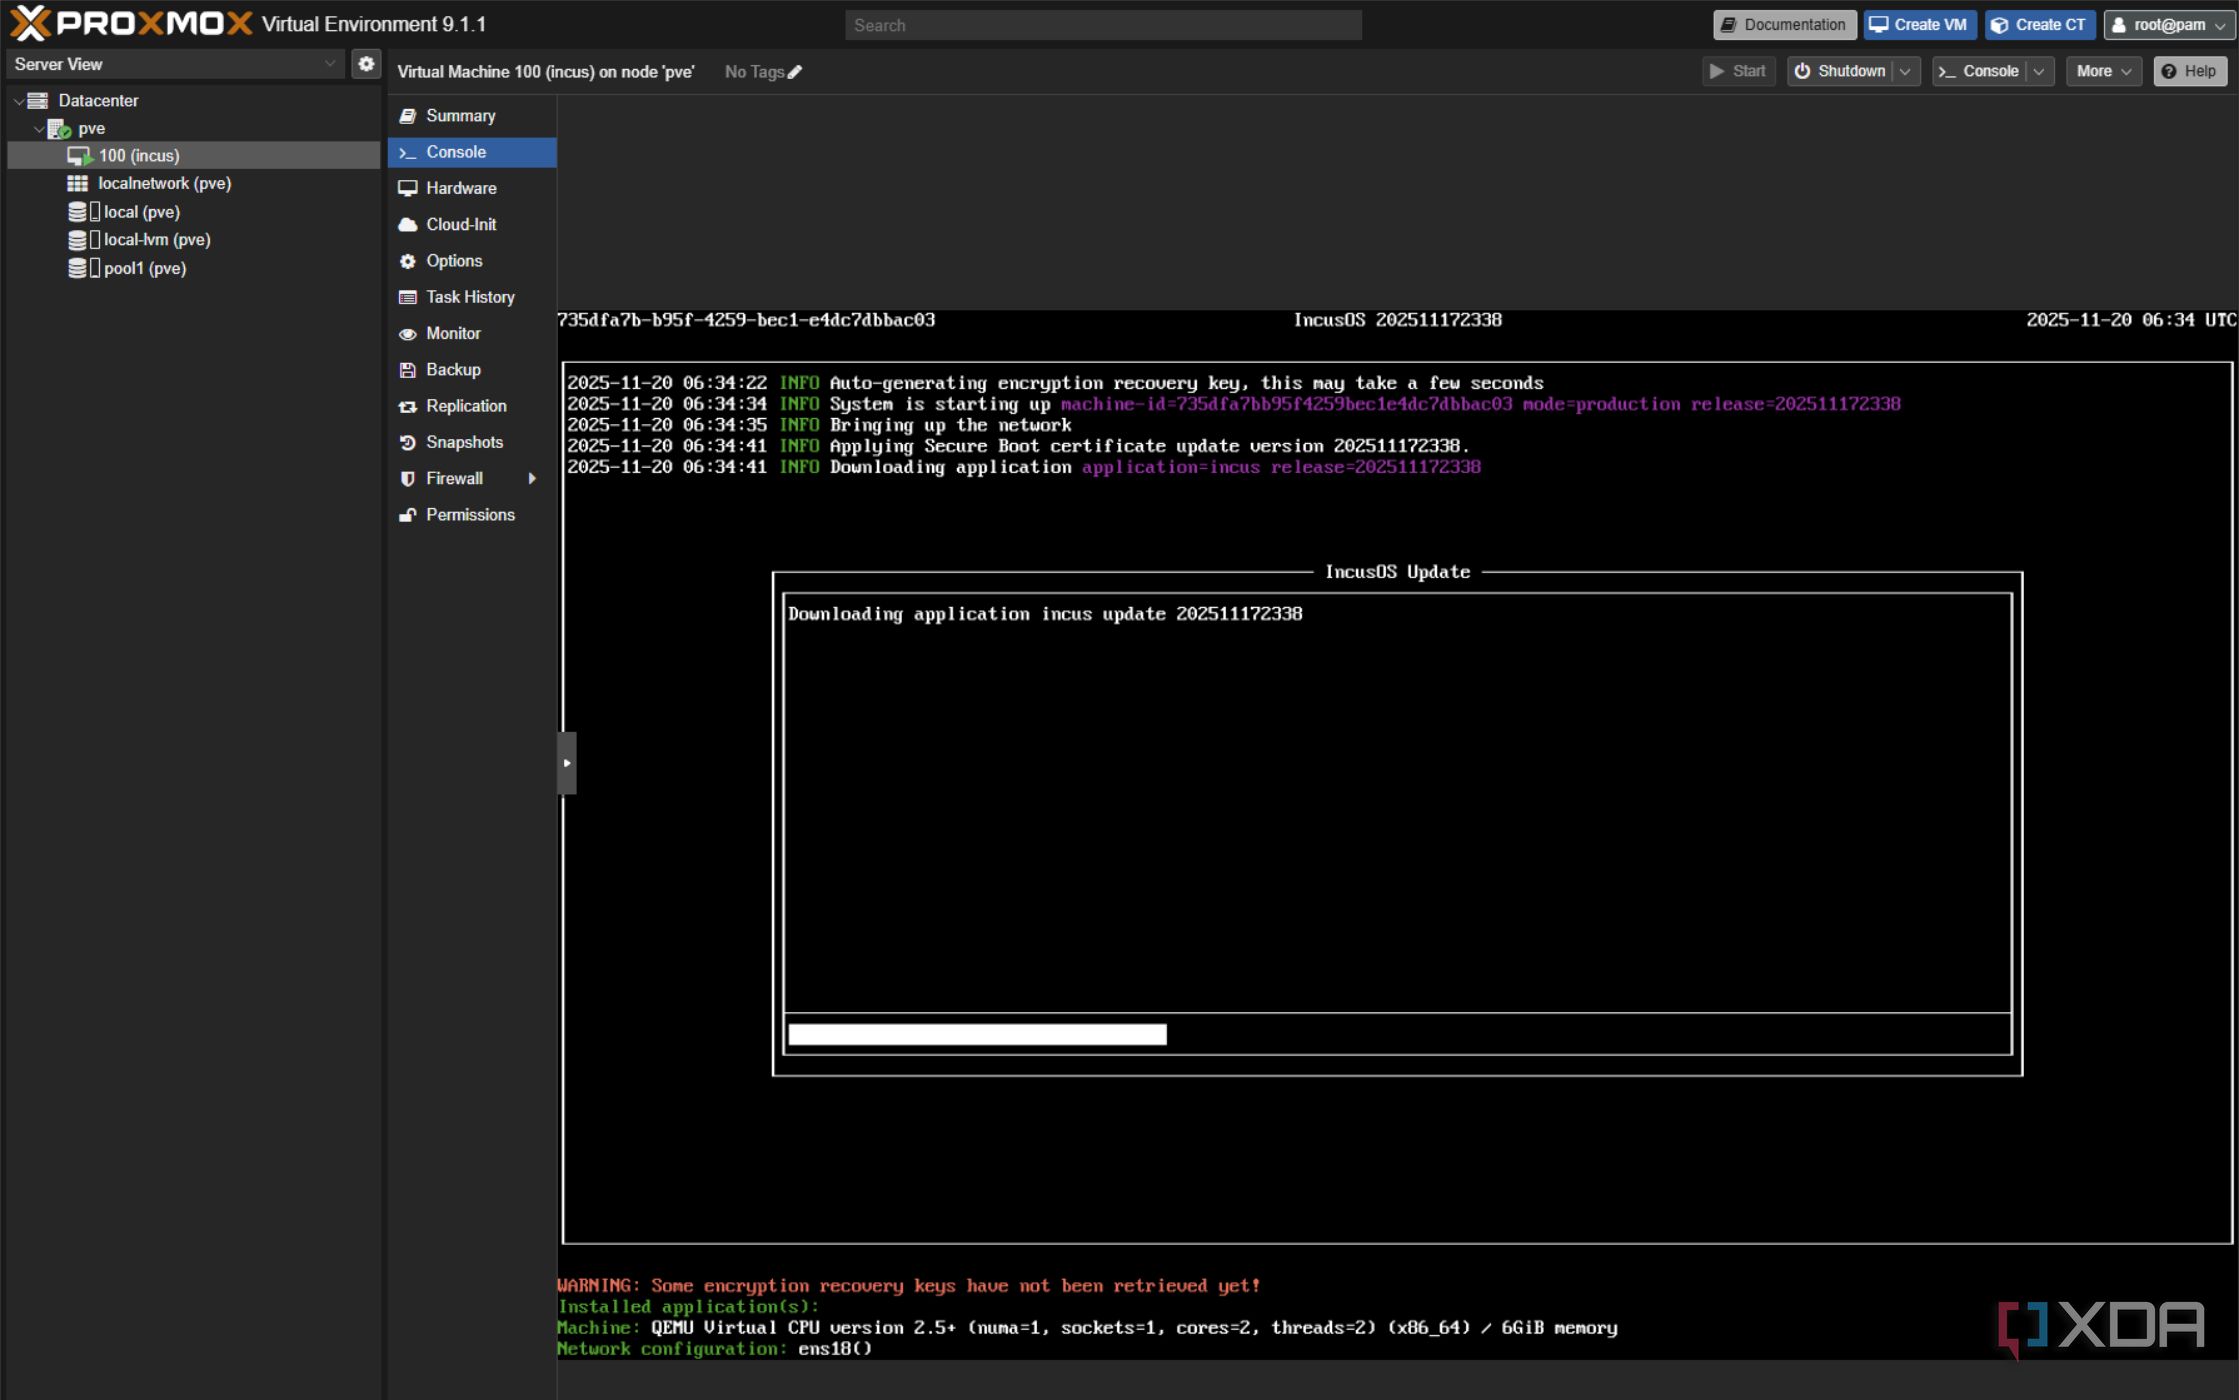
Task: Click the Hardware monitor icon
Action: tap(407, 188)
